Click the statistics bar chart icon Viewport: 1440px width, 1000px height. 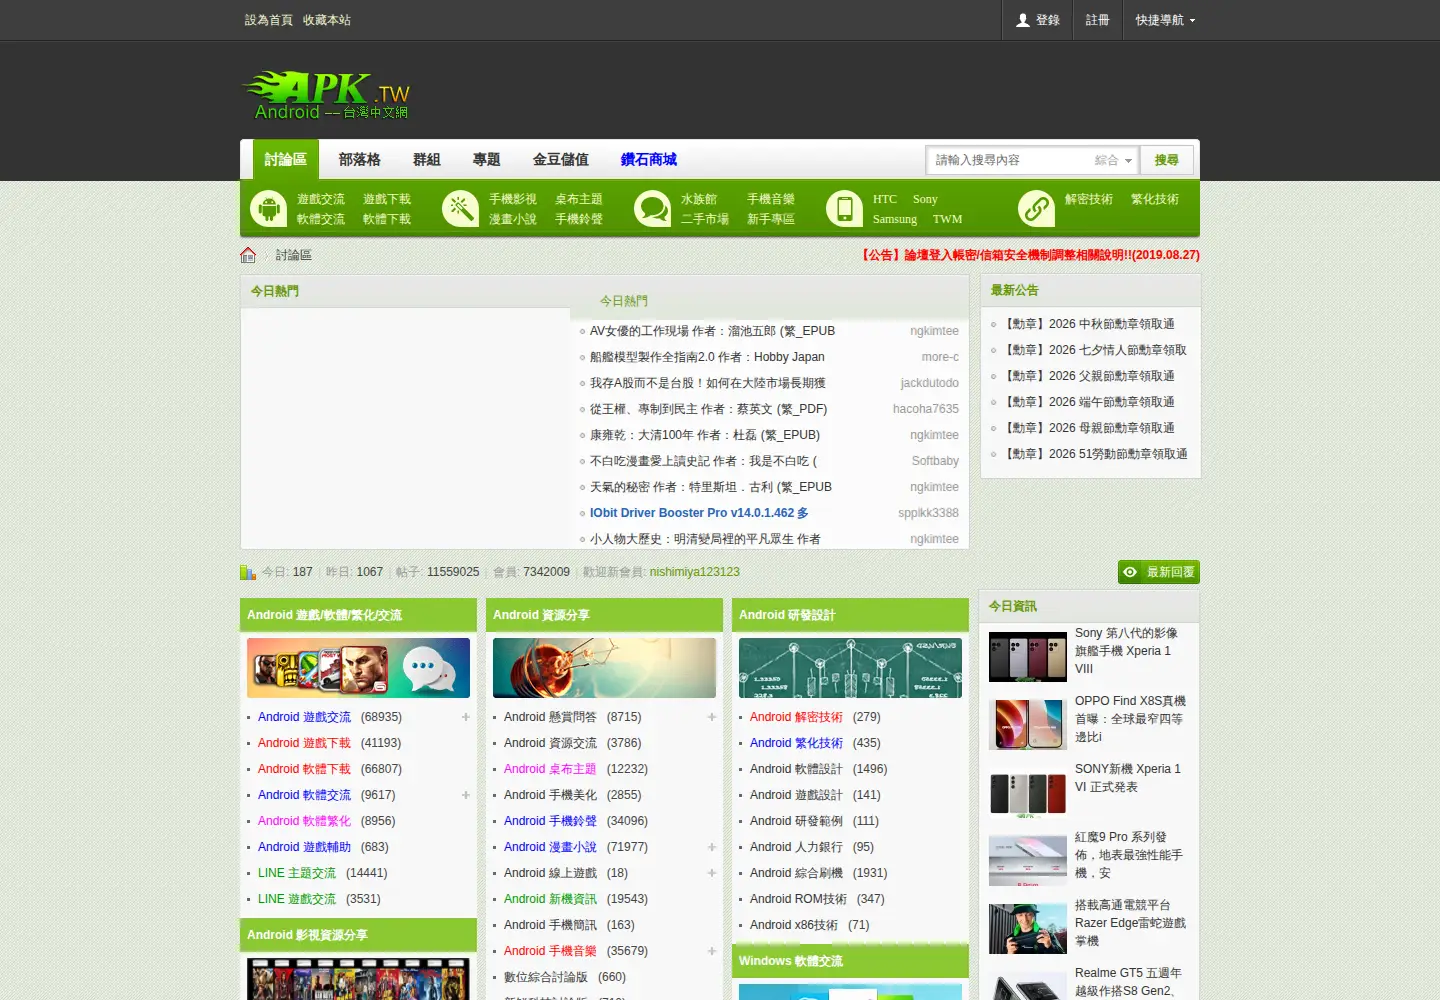coord(248,572)
